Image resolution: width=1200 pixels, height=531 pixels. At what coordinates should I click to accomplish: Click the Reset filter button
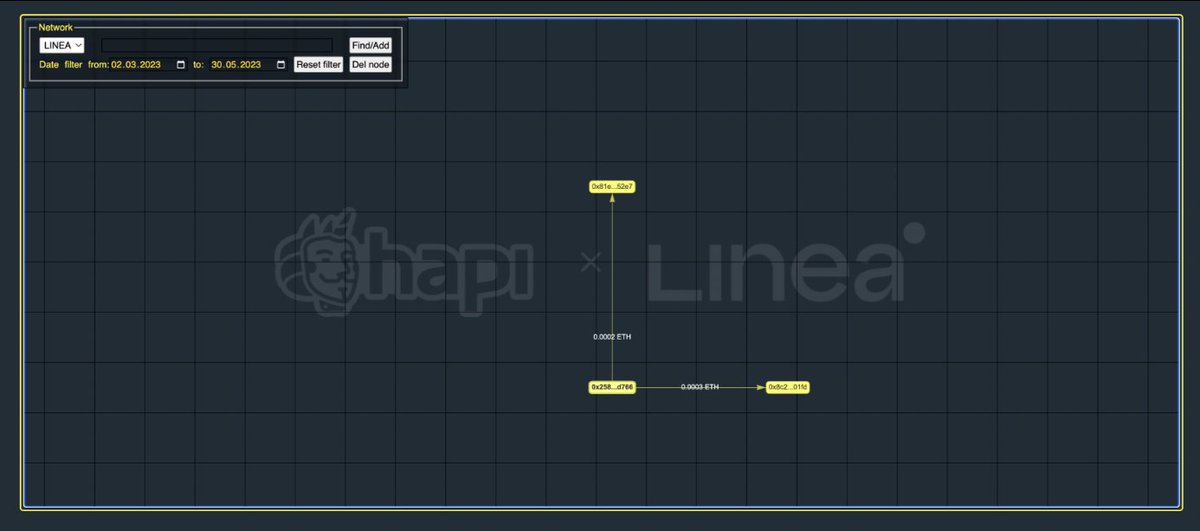(x=319, y=64)
